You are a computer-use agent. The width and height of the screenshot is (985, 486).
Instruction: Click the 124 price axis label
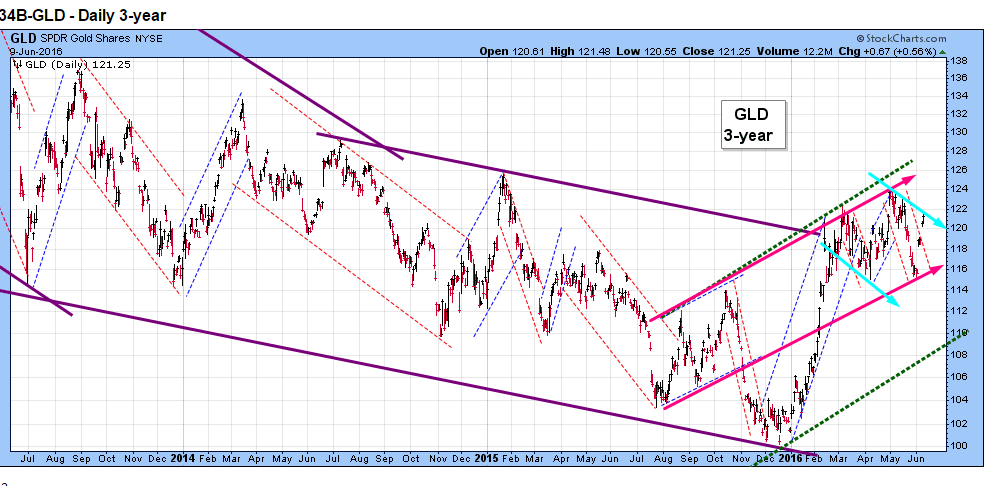[958, 188]
